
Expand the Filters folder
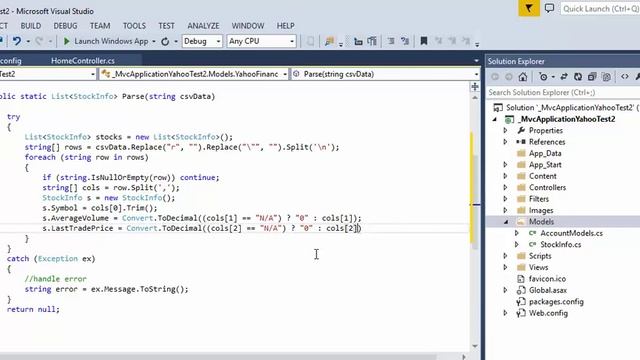coord(505,199)
